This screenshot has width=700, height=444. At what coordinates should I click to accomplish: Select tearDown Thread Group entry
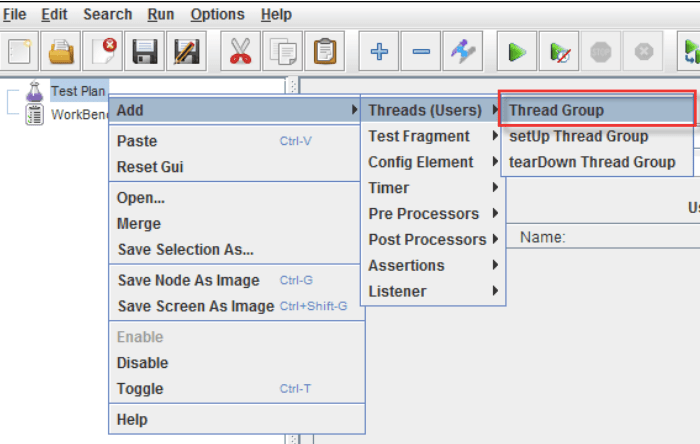[x=597, y=162]
